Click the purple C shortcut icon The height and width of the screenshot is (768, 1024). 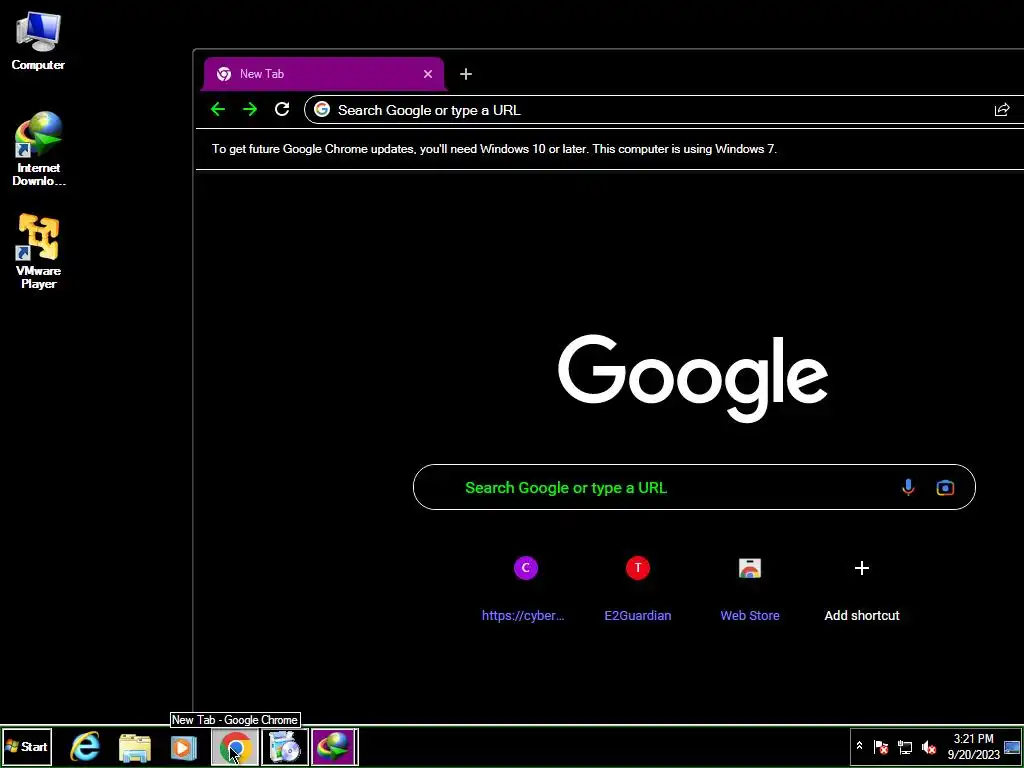[x=526, y=568]
